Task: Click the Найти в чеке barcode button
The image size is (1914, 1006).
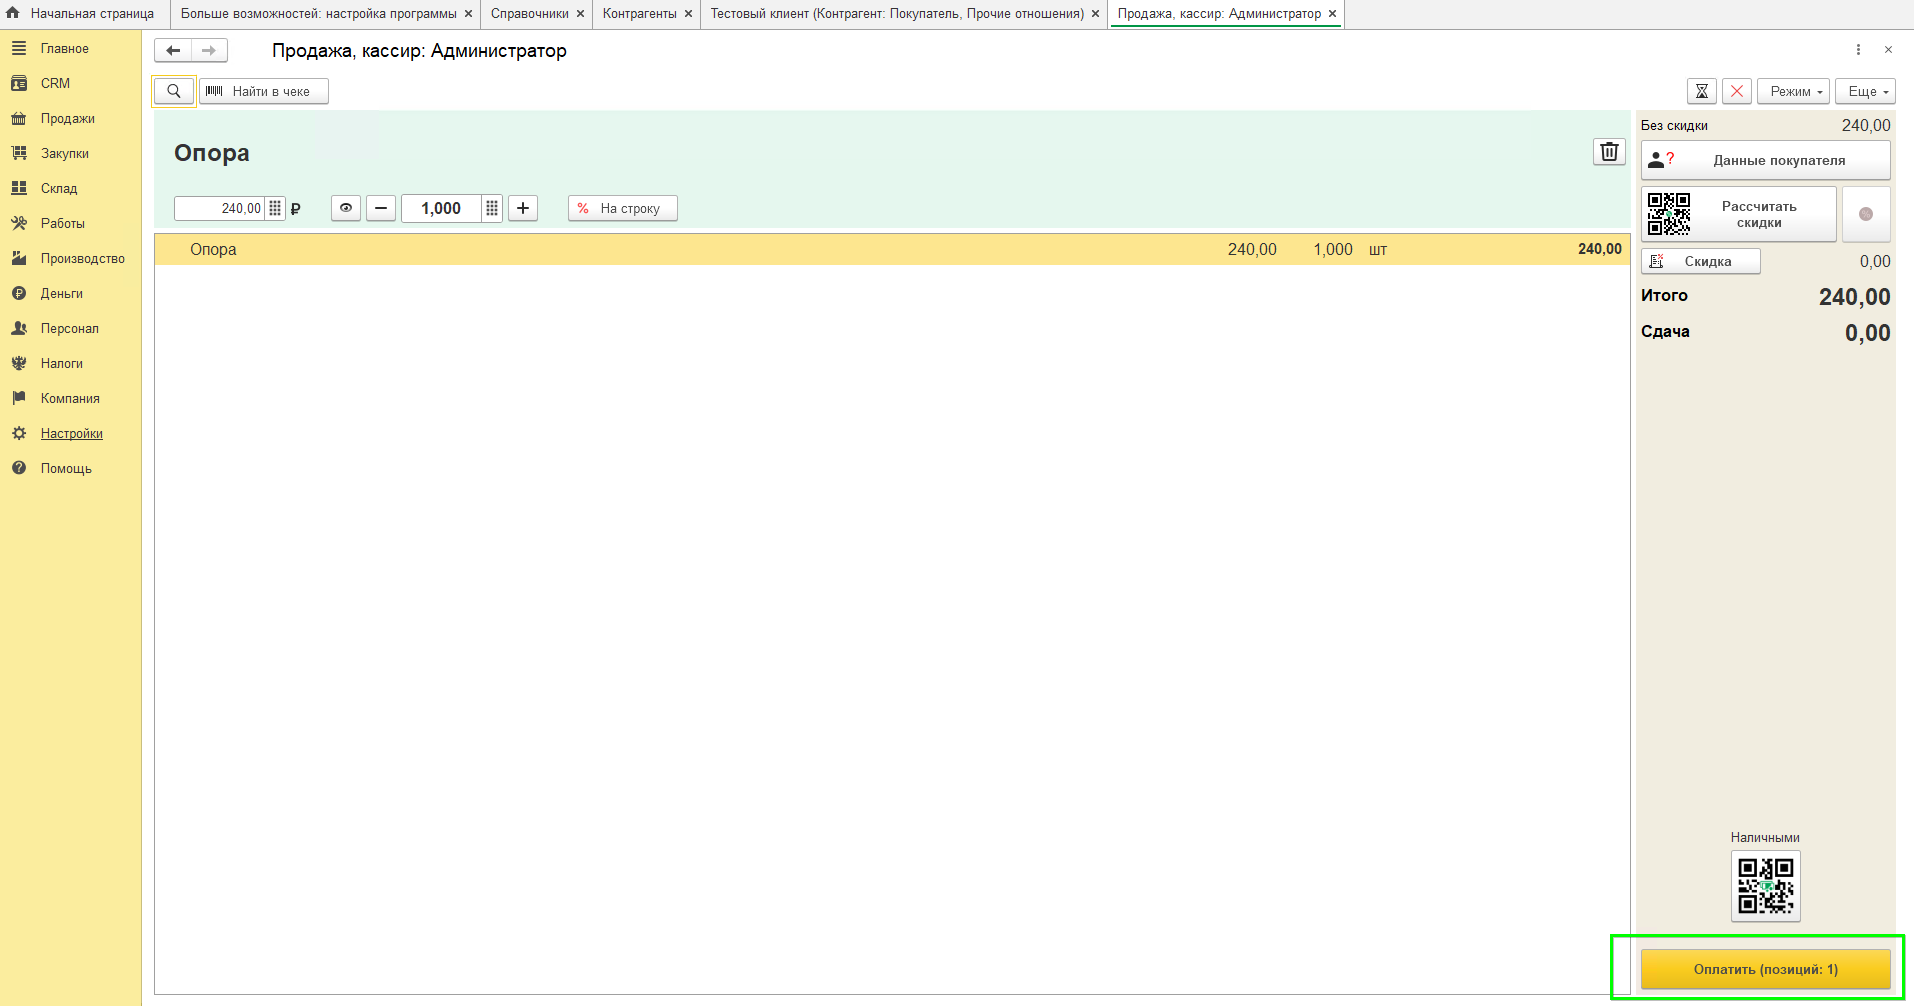Action: (264, 91)
